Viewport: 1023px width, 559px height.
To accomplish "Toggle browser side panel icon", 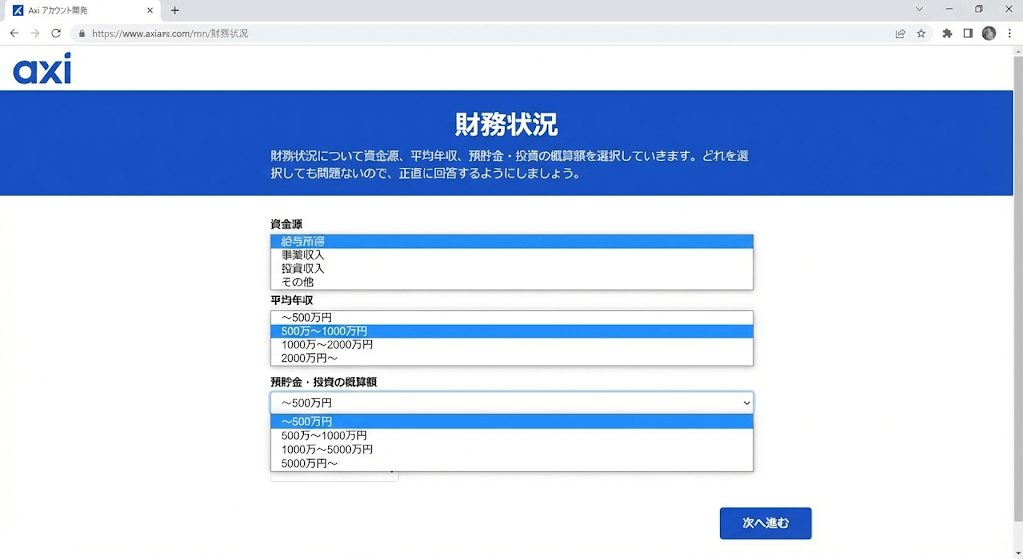I will (x=967, y=33).
